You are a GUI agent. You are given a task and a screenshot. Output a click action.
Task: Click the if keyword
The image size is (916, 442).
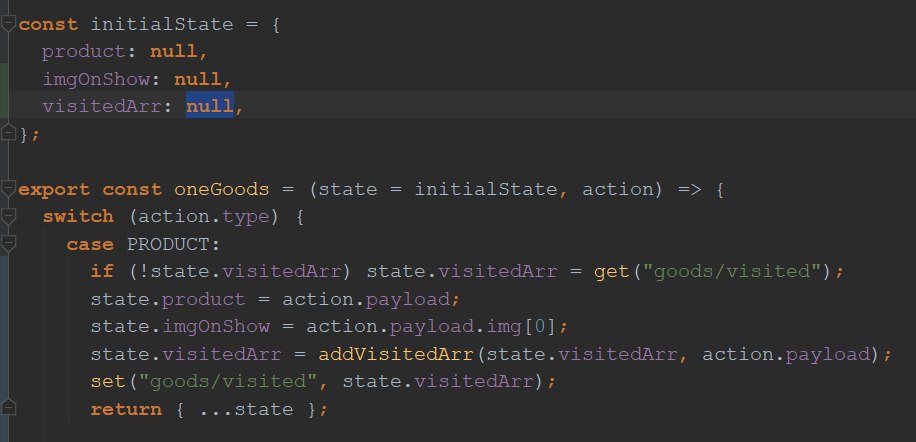[102, 272]
